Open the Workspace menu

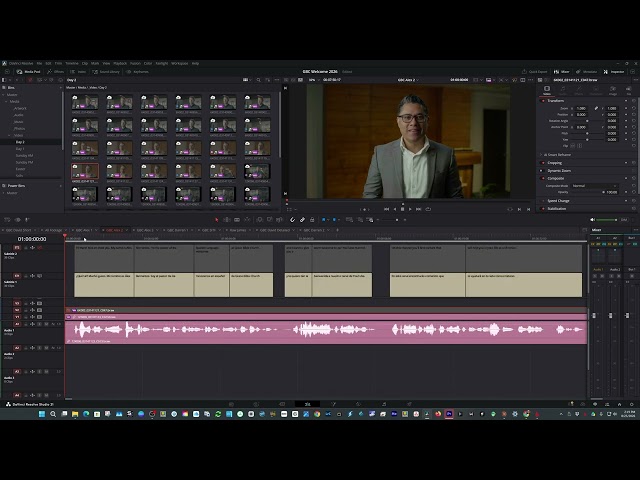pyautogui.click(x=180, y=63)
